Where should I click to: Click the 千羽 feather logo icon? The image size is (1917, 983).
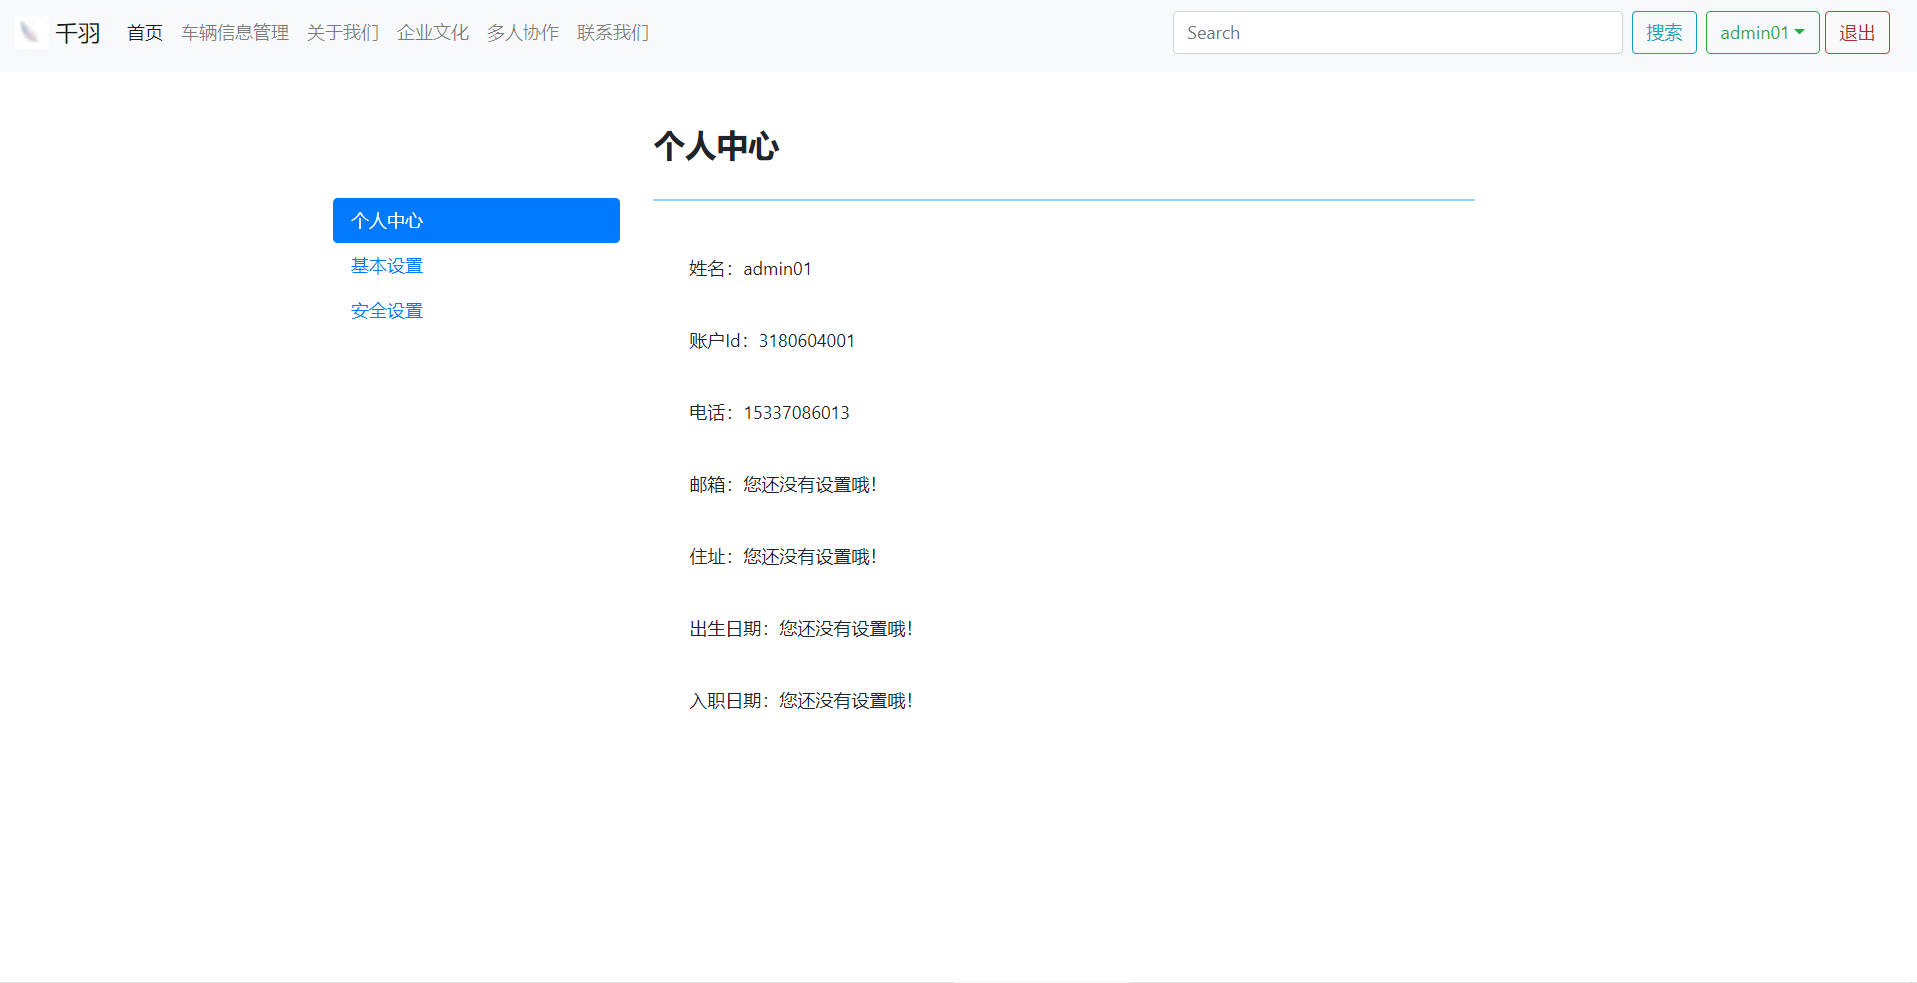point(31,32)
